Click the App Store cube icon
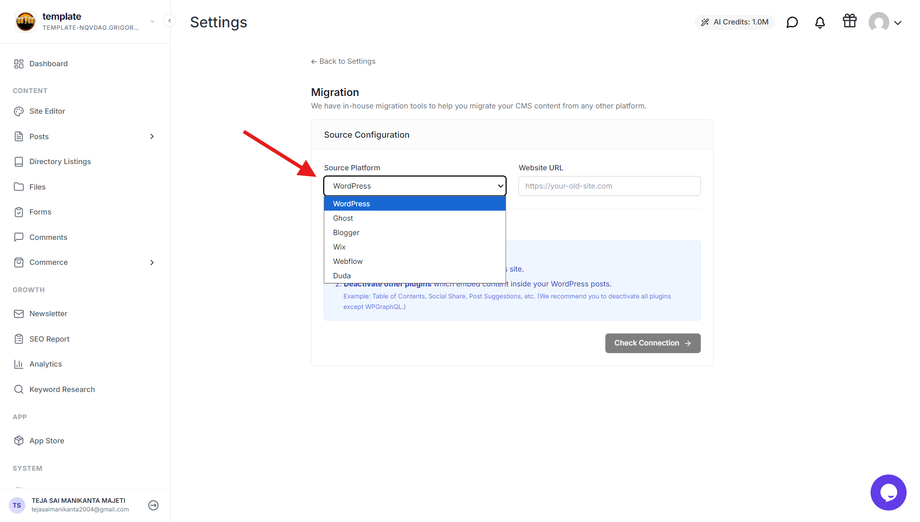 coord(19,440)
